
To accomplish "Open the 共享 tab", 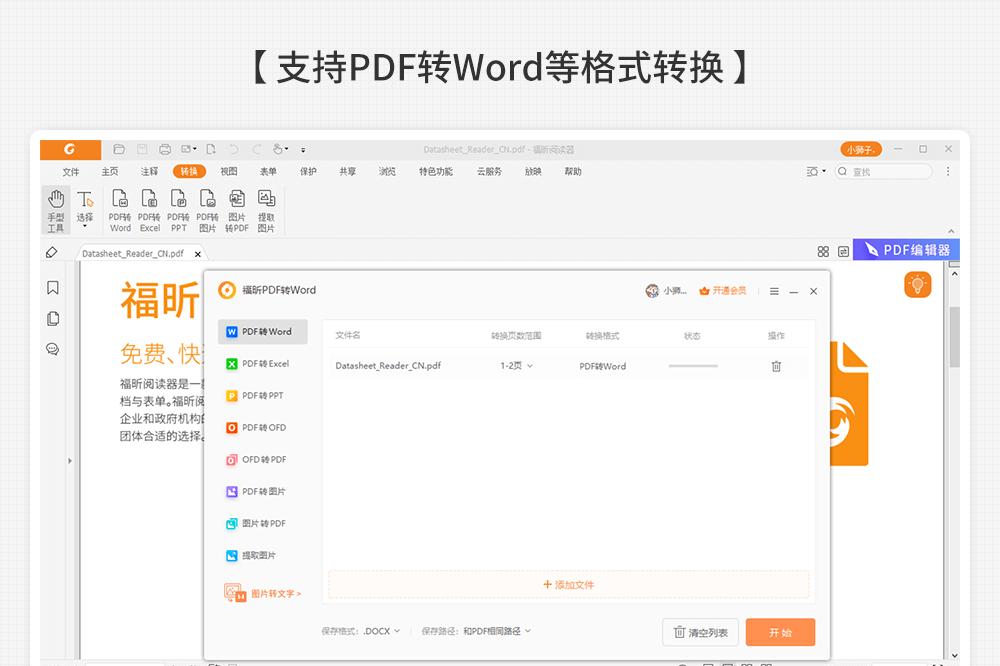I will 348,172.
